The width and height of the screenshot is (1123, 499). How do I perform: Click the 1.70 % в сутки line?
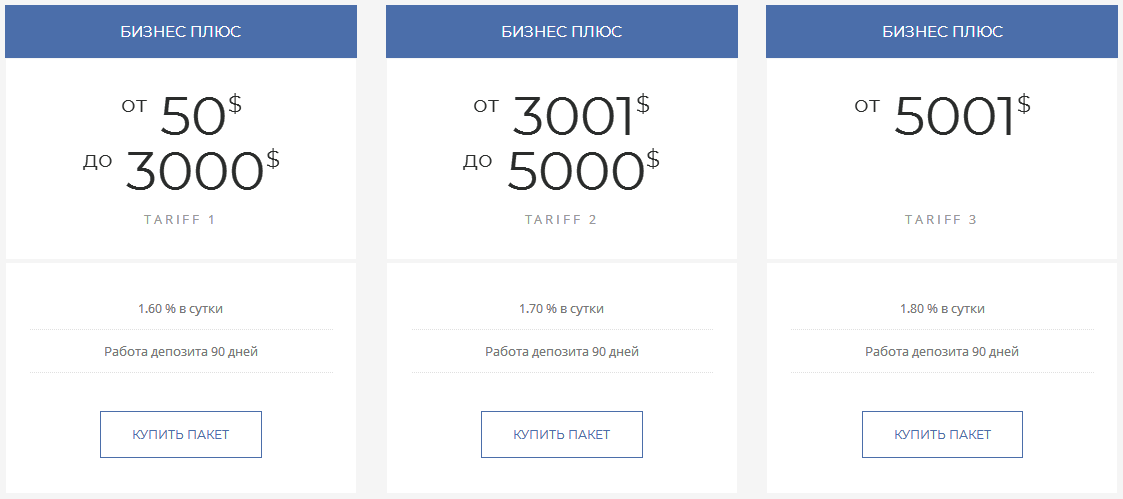pos(562,309)
